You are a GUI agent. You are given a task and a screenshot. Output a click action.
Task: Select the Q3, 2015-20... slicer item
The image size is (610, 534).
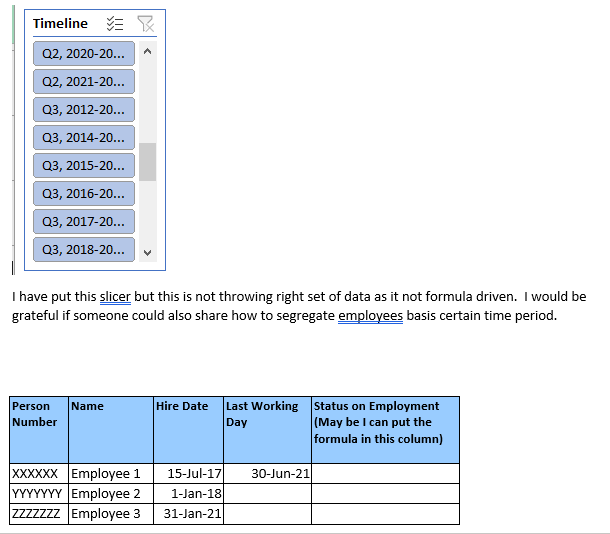[84, 166]
